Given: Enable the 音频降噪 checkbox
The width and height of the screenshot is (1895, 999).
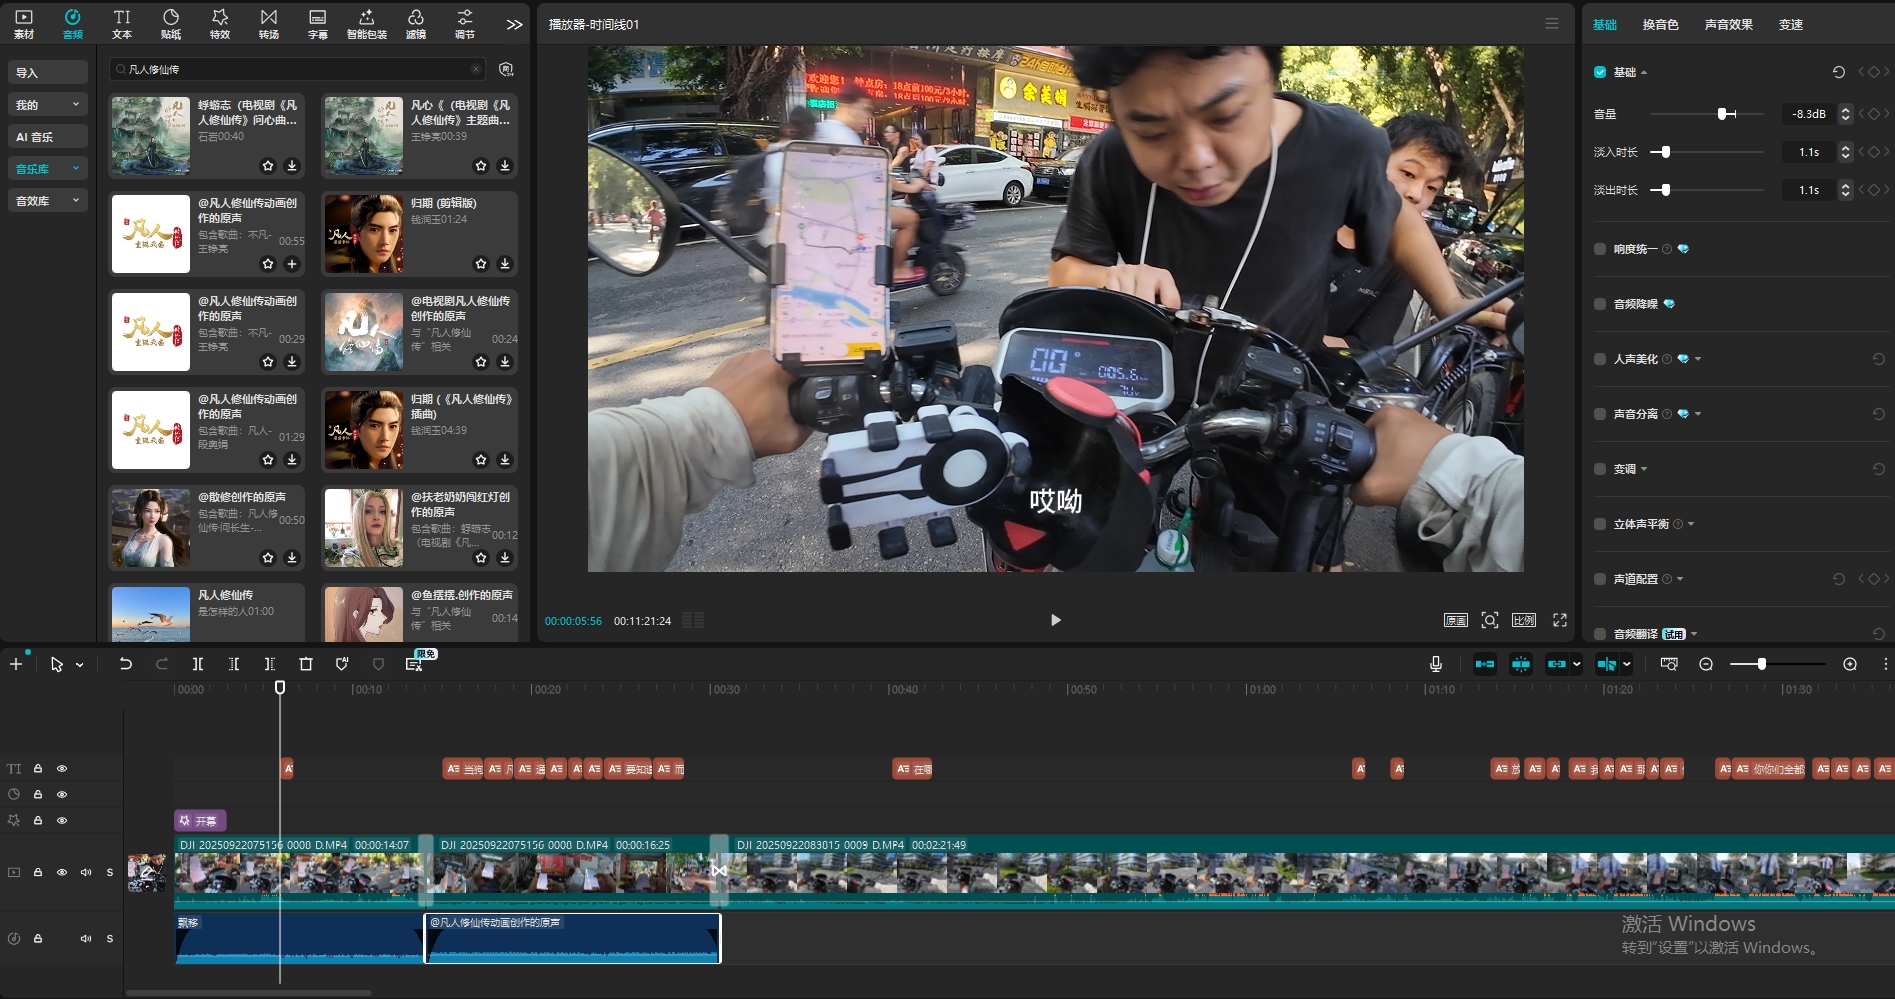Looking at the screenshot, I should [x=1600, y=304].
